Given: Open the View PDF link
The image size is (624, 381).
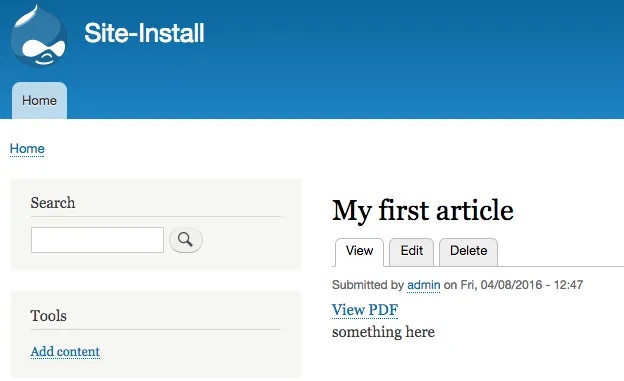Looking at the screenshot, I should tap(365, 310).
